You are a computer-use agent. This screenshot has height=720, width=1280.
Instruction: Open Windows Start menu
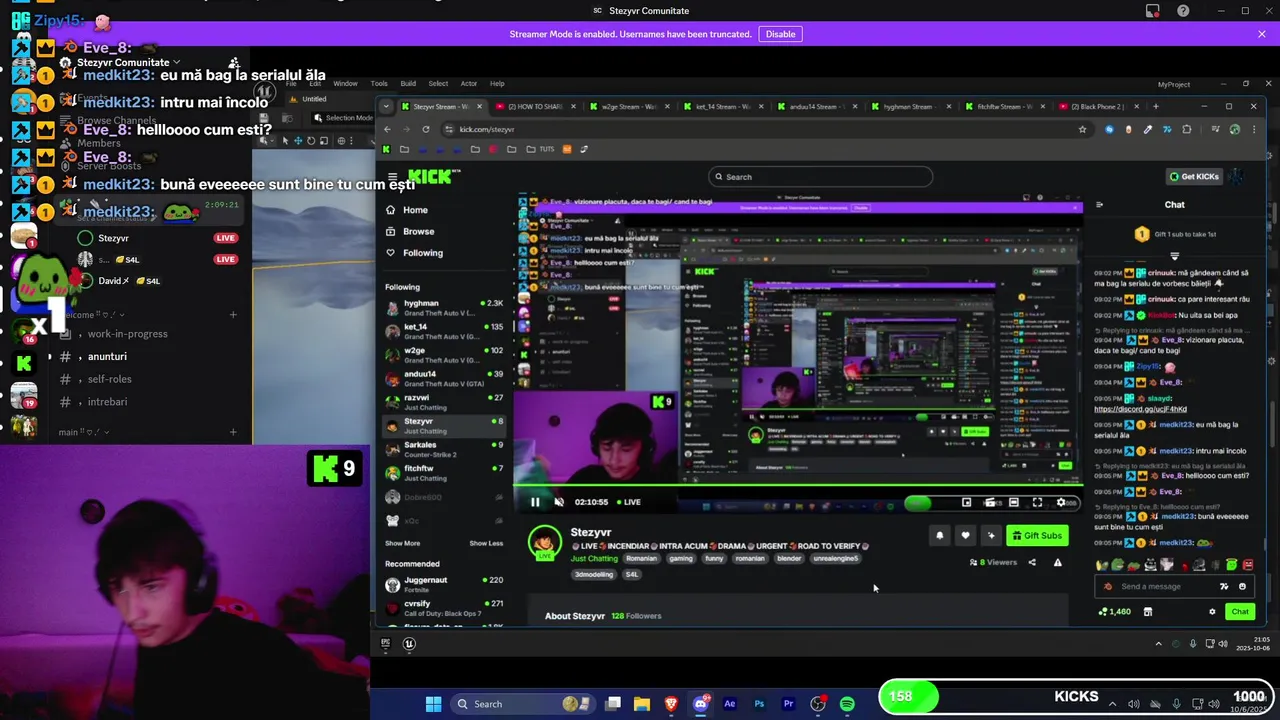pyautogui.click(x=433, y=704)
